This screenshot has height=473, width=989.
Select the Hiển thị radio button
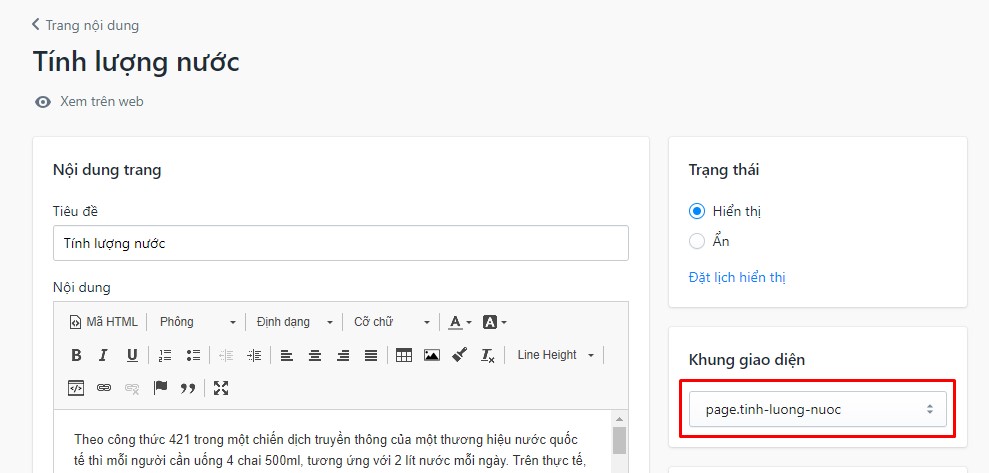(696, 211)
